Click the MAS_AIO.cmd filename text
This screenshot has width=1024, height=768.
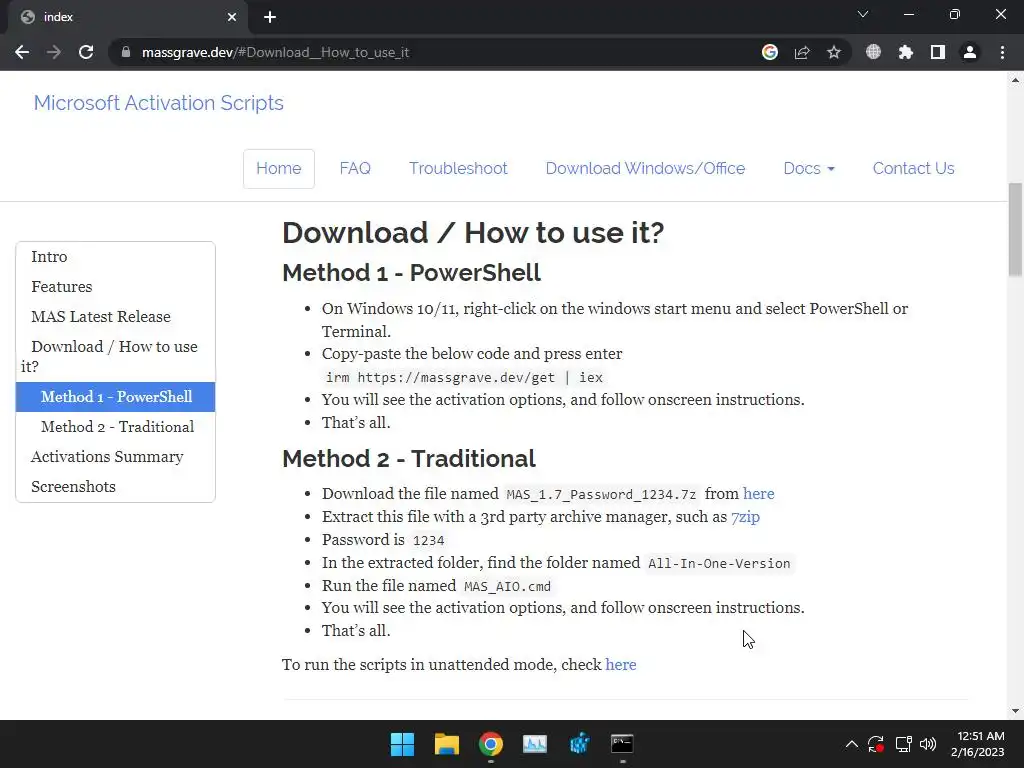(x=507, y=586)
